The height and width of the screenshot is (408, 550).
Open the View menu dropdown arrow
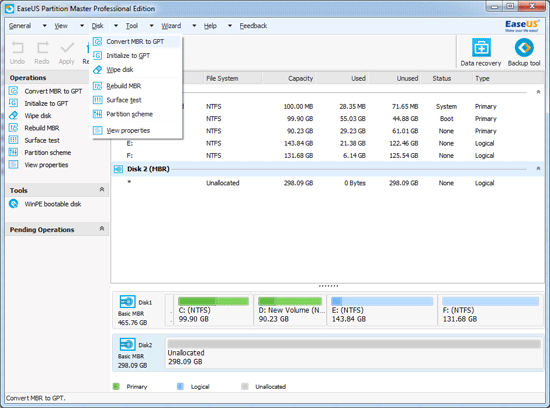[x=82, y=26]
